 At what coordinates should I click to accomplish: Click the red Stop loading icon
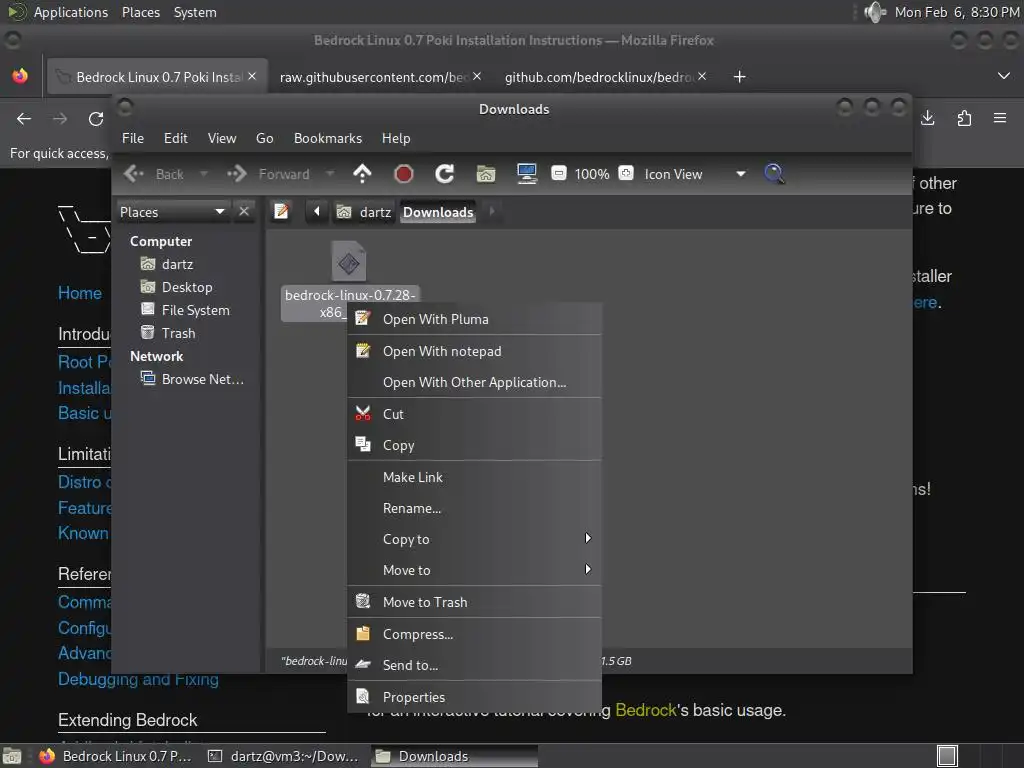point(404,174)
